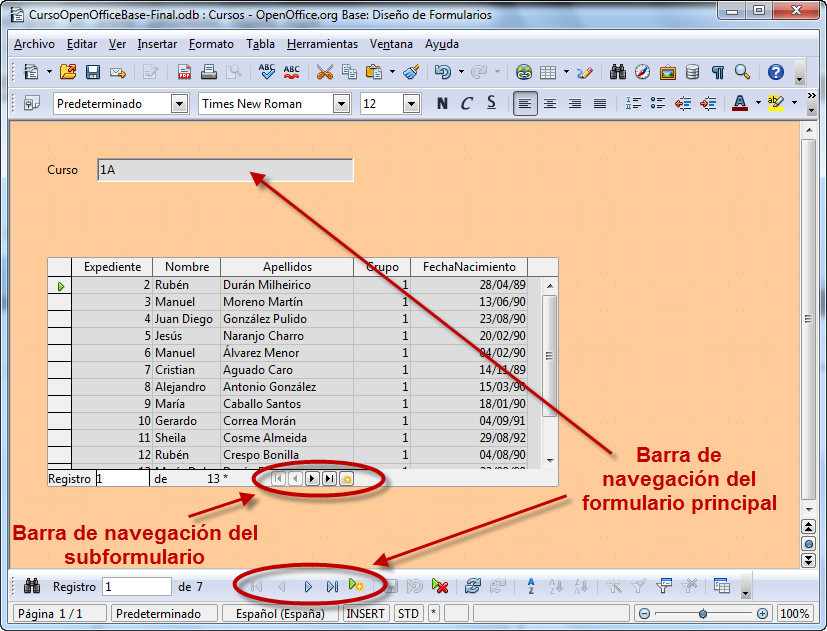Open the Ventana menu
Viewport: 827px width, 631px height.
point(391,44)
